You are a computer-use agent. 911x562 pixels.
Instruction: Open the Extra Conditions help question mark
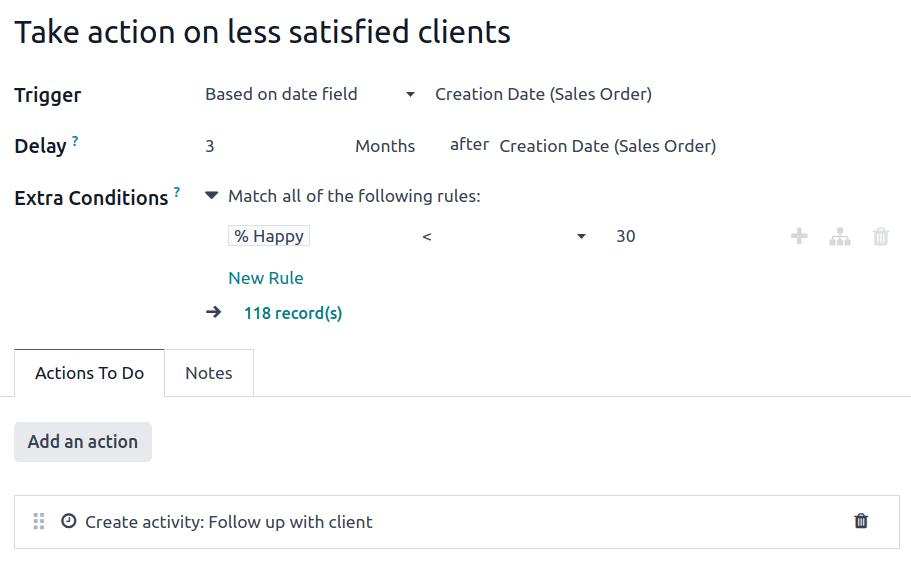tap(177, 192)
